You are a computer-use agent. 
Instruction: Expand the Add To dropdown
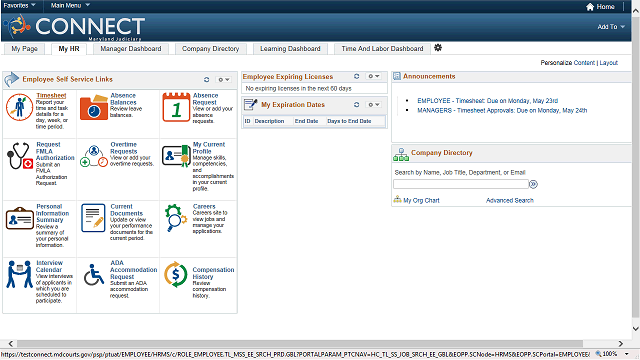click(x=611, y=27)
